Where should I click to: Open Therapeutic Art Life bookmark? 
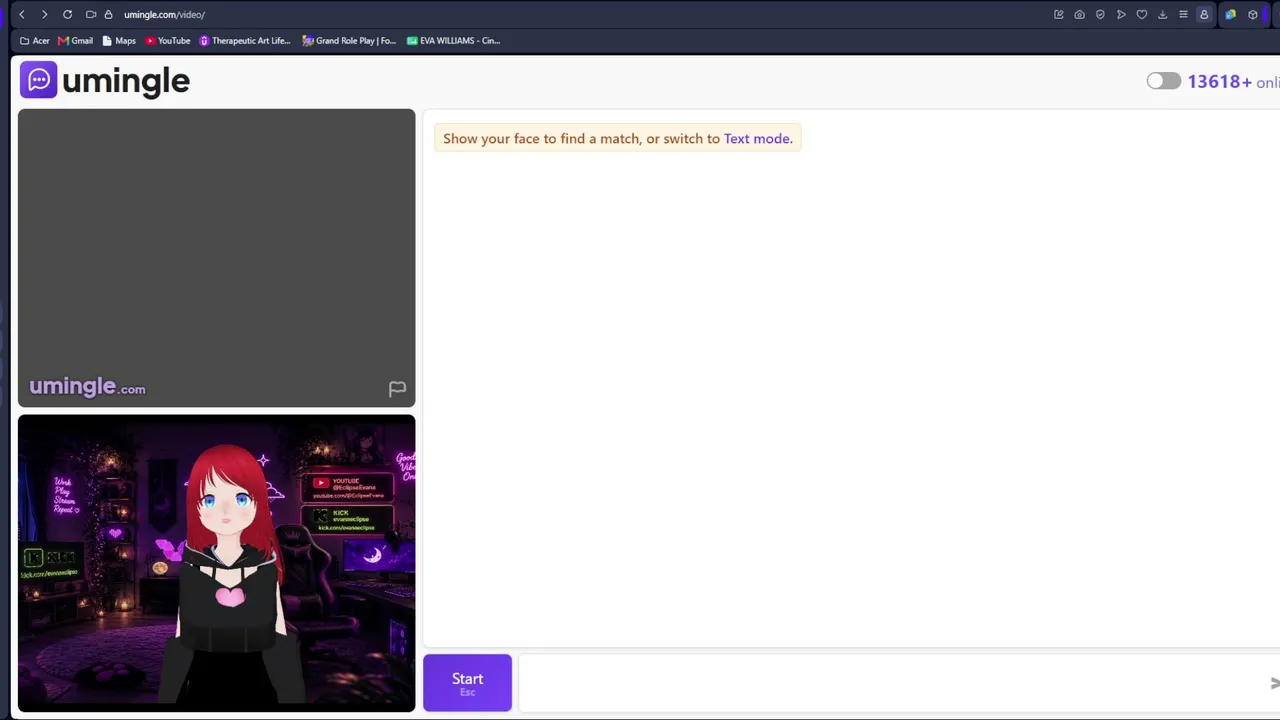pos(245,41)
